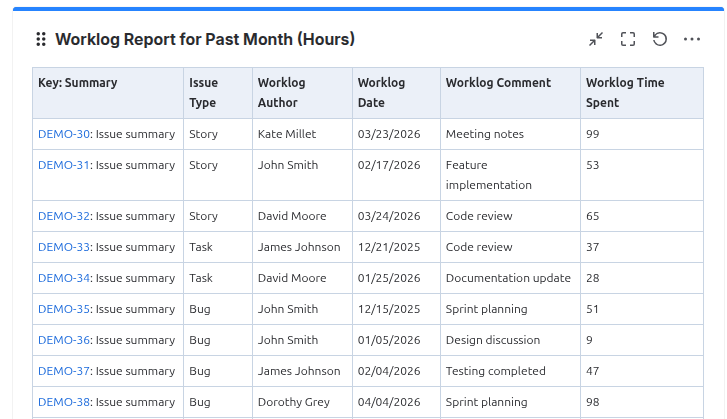Screen dimensions: 727x419
Task: Click the time spent value 65
Action: click(x=593, y=216)
